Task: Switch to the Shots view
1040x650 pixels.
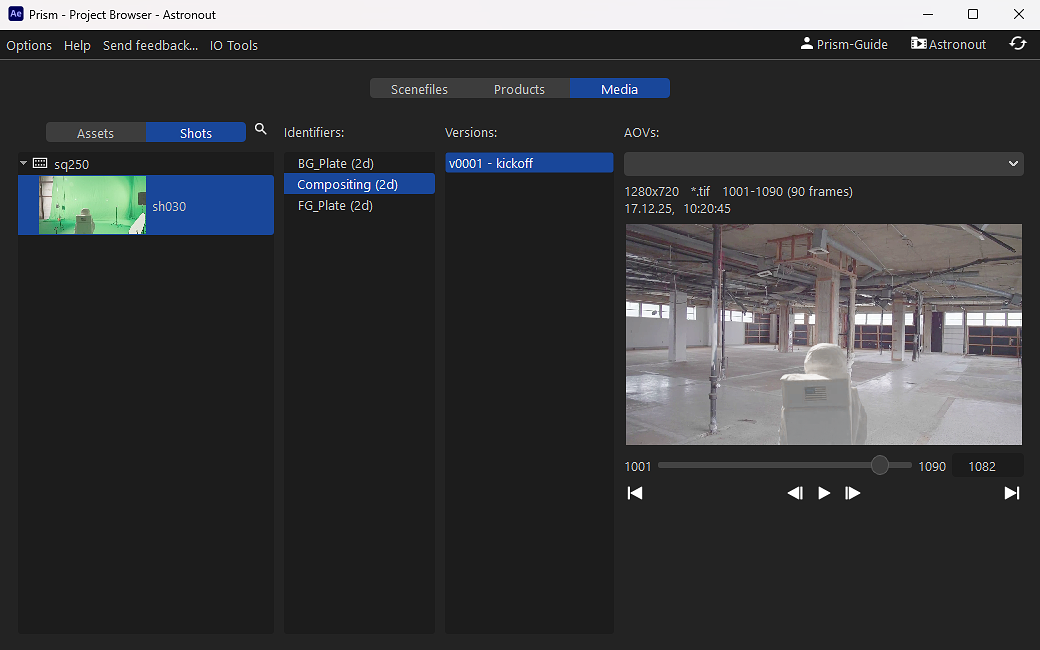Action: click(x=195, y=132)
